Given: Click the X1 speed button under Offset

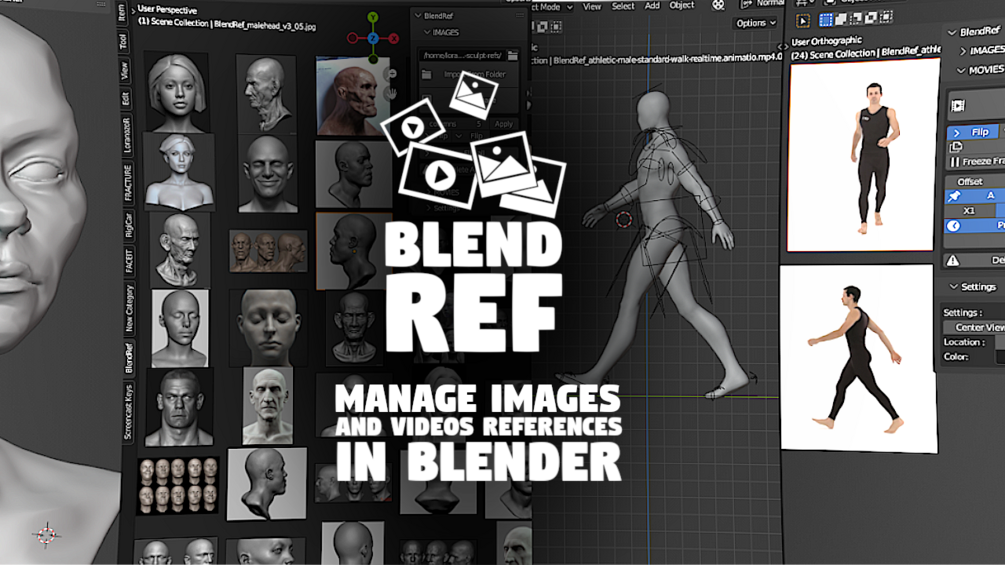Looking at the screenshot, I should coord(969,210).
